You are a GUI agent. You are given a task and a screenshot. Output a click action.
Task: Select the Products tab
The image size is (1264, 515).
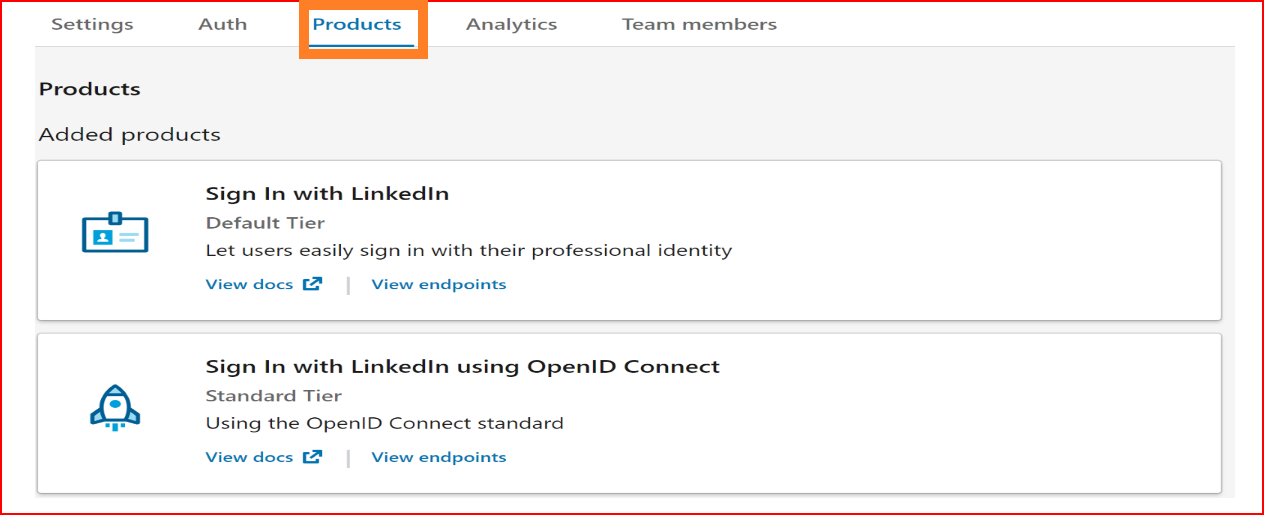pyautogui.click(x=357, y=24)
